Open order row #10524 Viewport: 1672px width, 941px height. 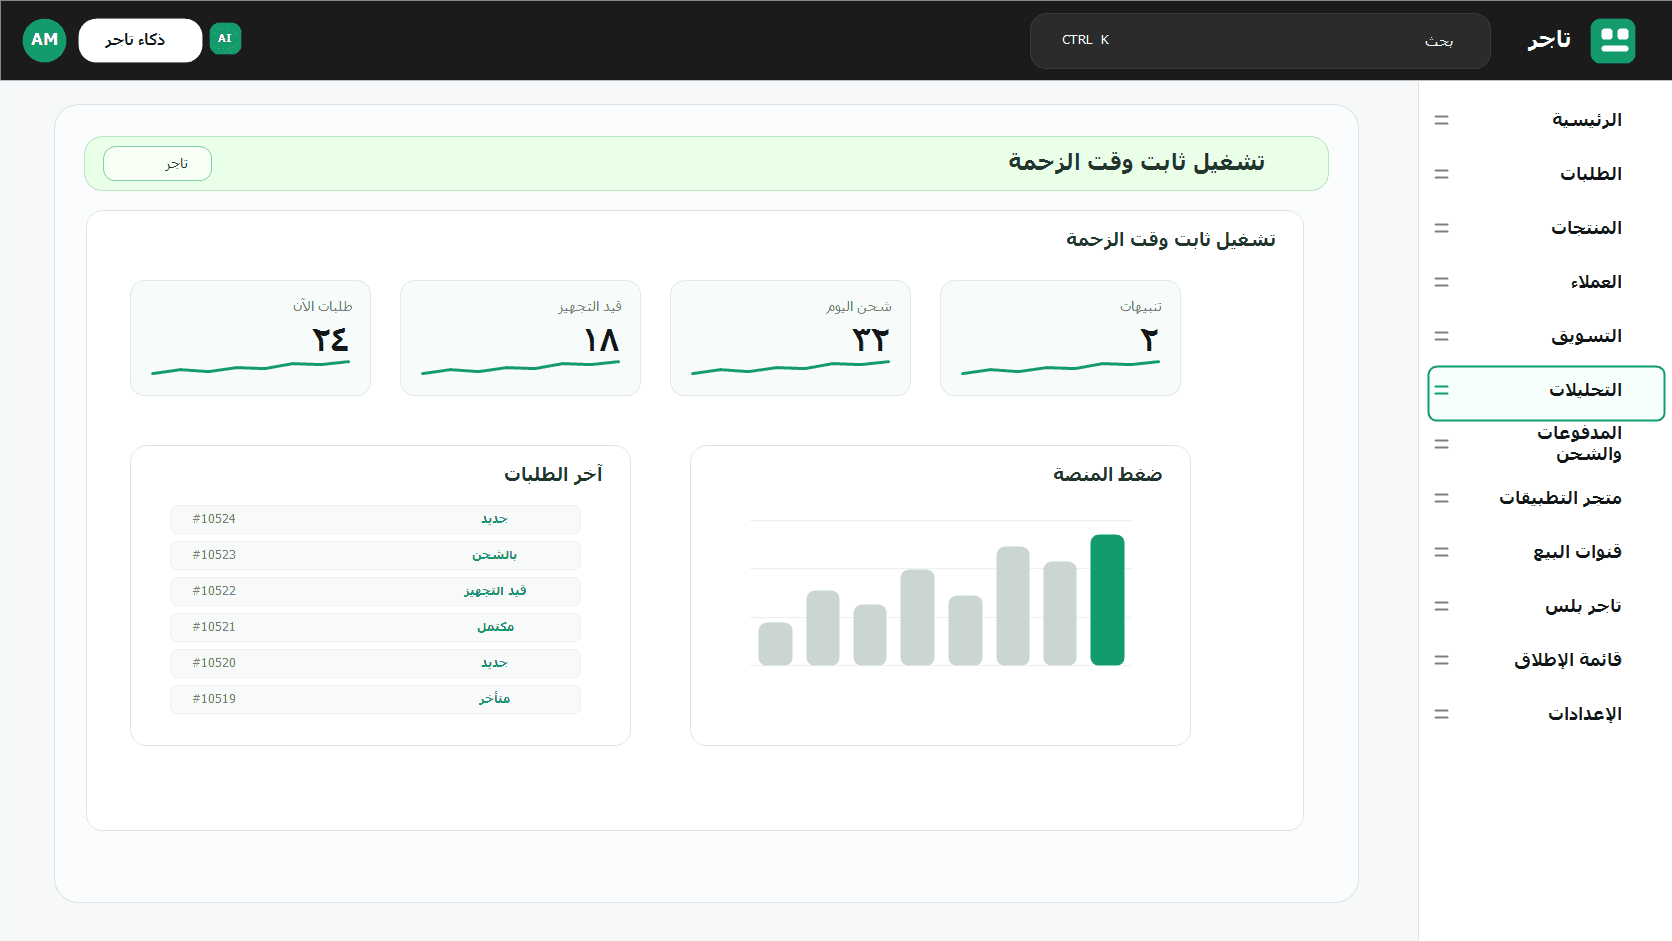click(375, 519)
